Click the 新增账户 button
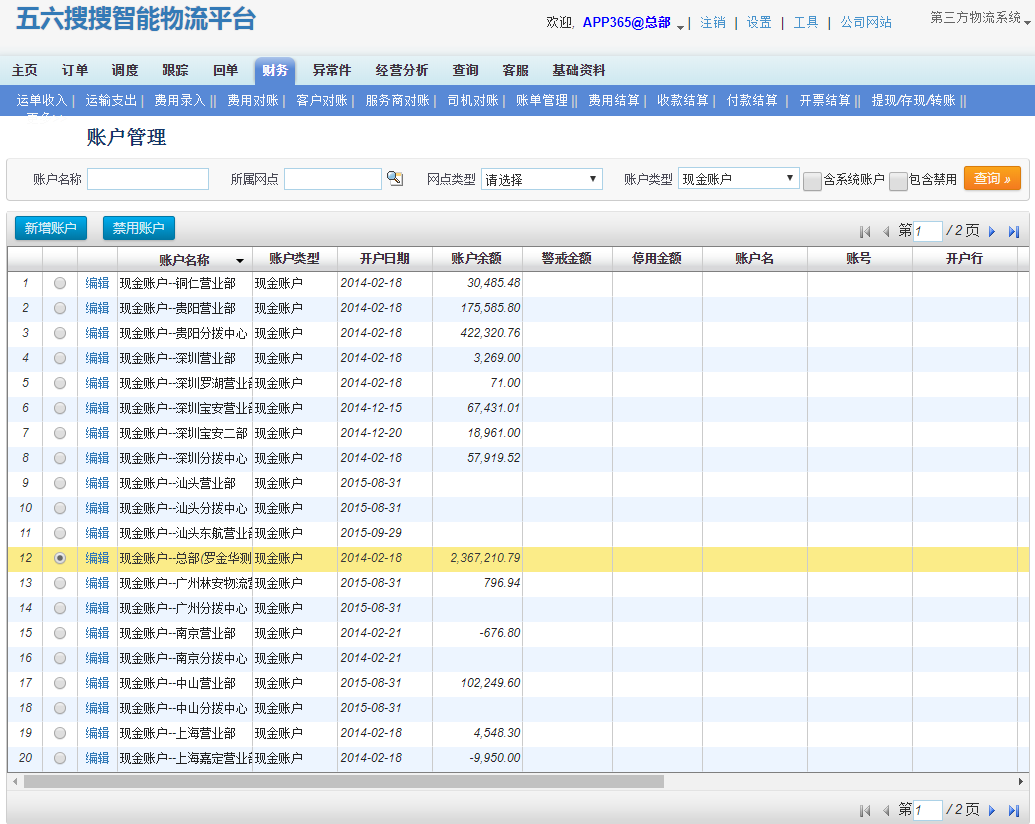This screenshot has width=1035, height=824. 50,228
